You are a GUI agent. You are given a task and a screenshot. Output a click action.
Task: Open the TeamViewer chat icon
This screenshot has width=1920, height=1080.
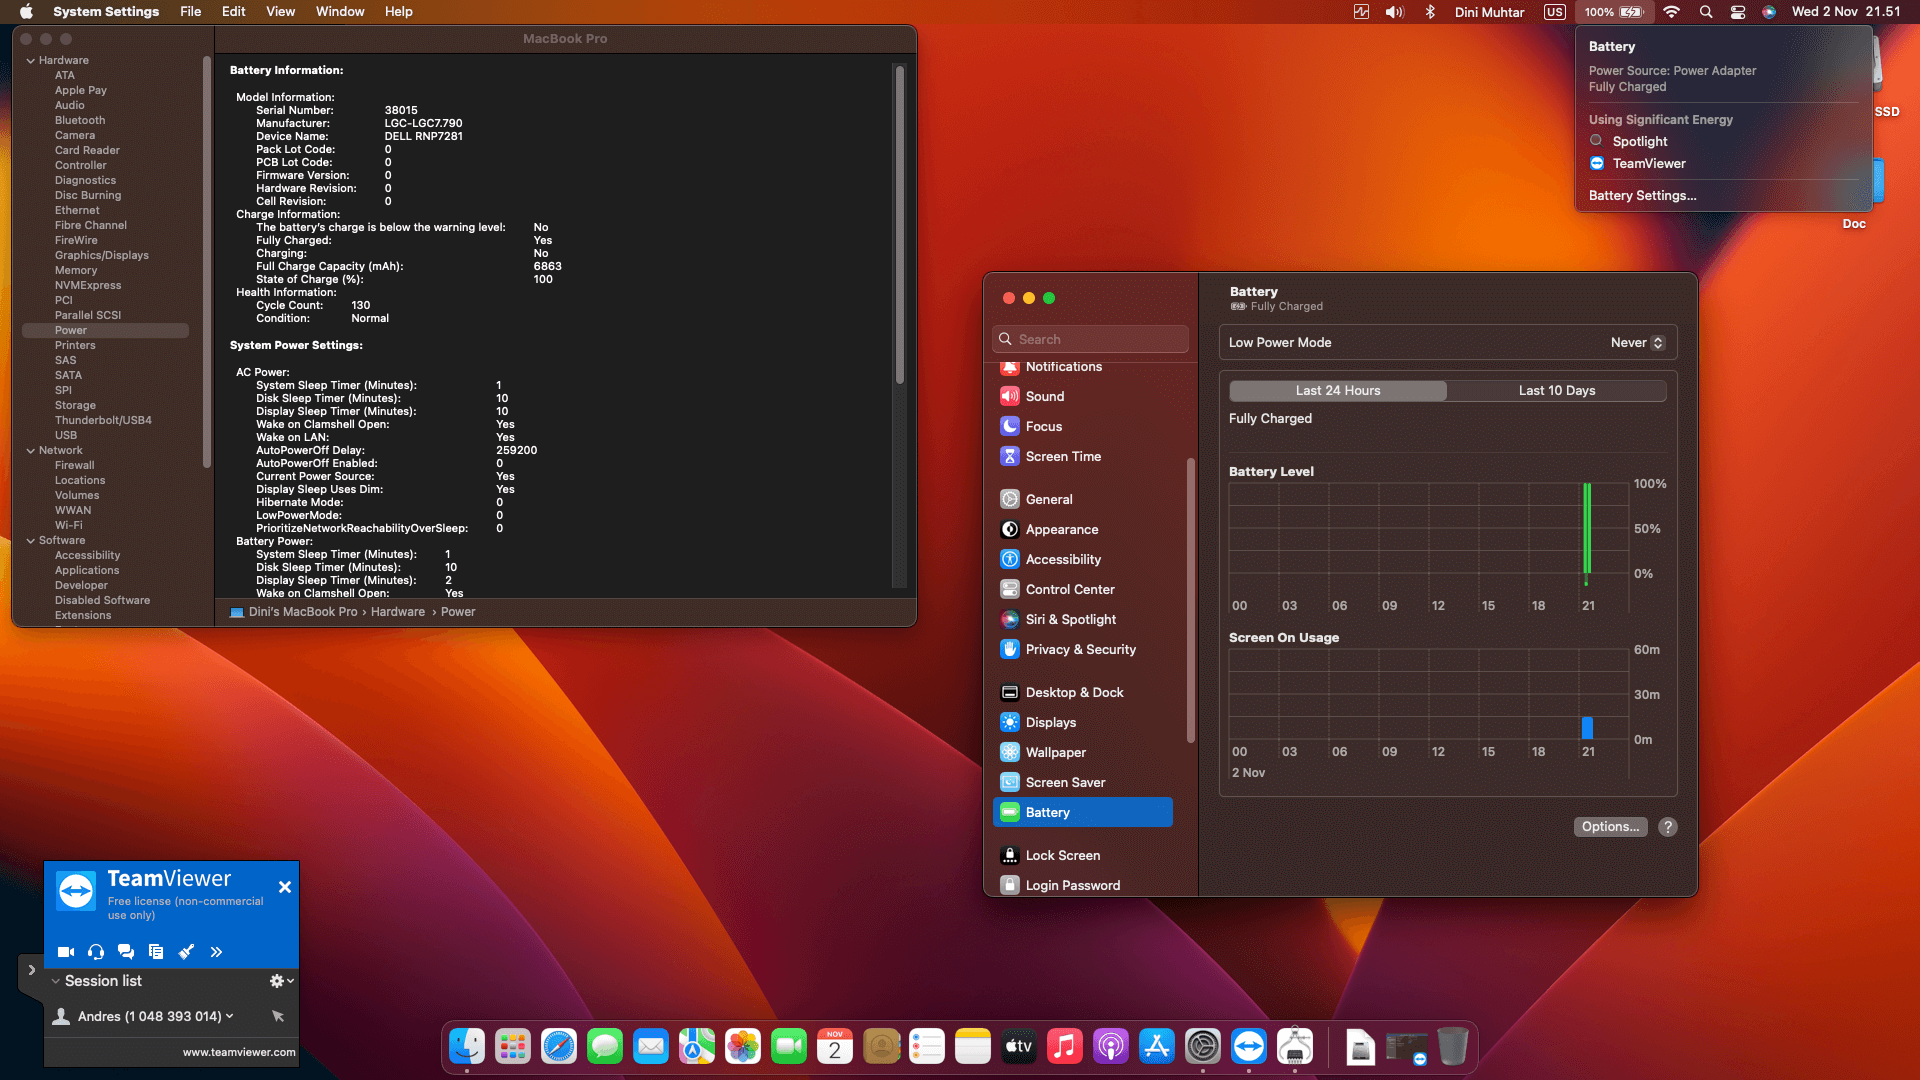126,952
